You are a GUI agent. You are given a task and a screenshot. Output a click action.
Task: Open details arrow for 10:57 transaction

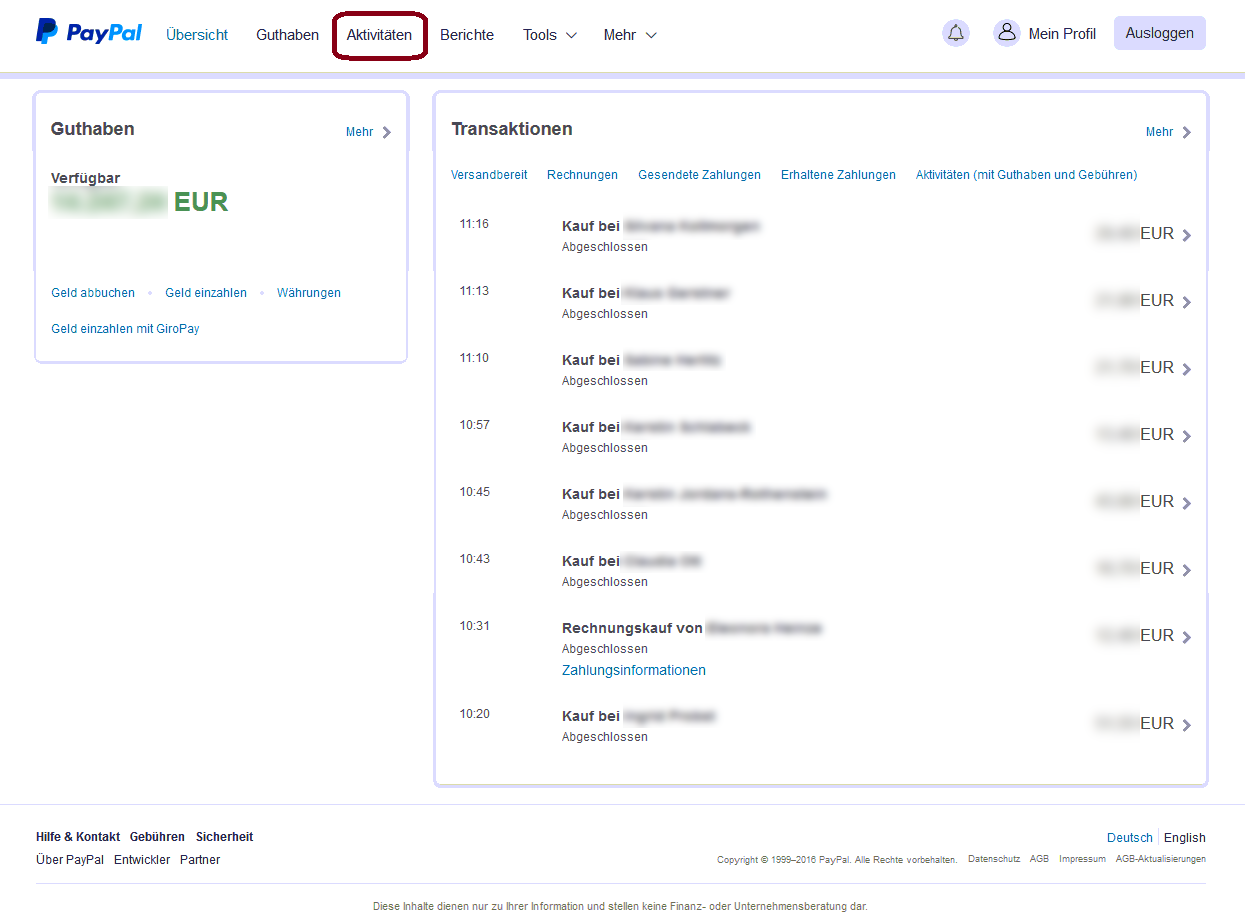pyautogui.click(x=1187, y=436)
